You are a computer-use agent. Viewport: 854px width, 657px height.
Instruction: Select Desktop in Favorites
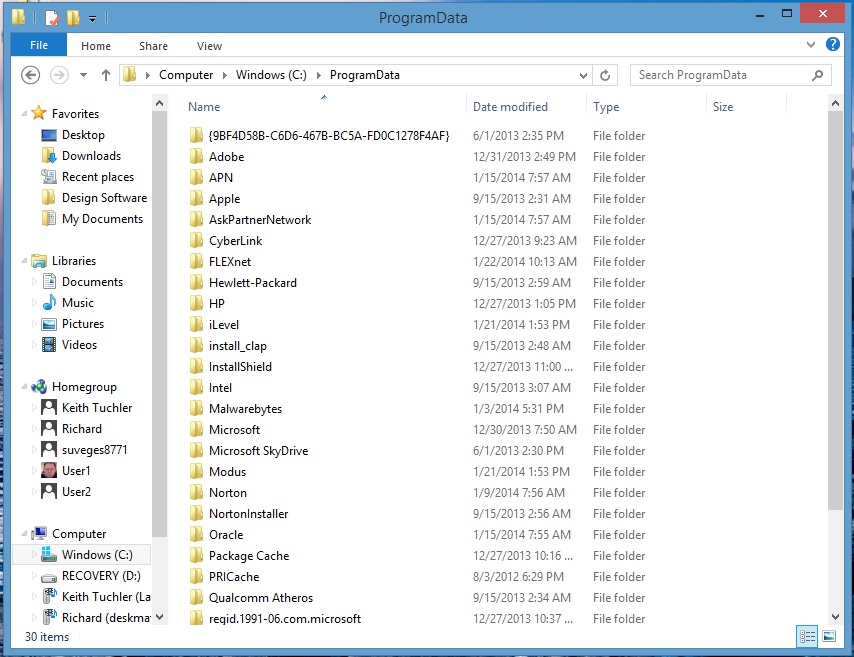coord(83,135)
